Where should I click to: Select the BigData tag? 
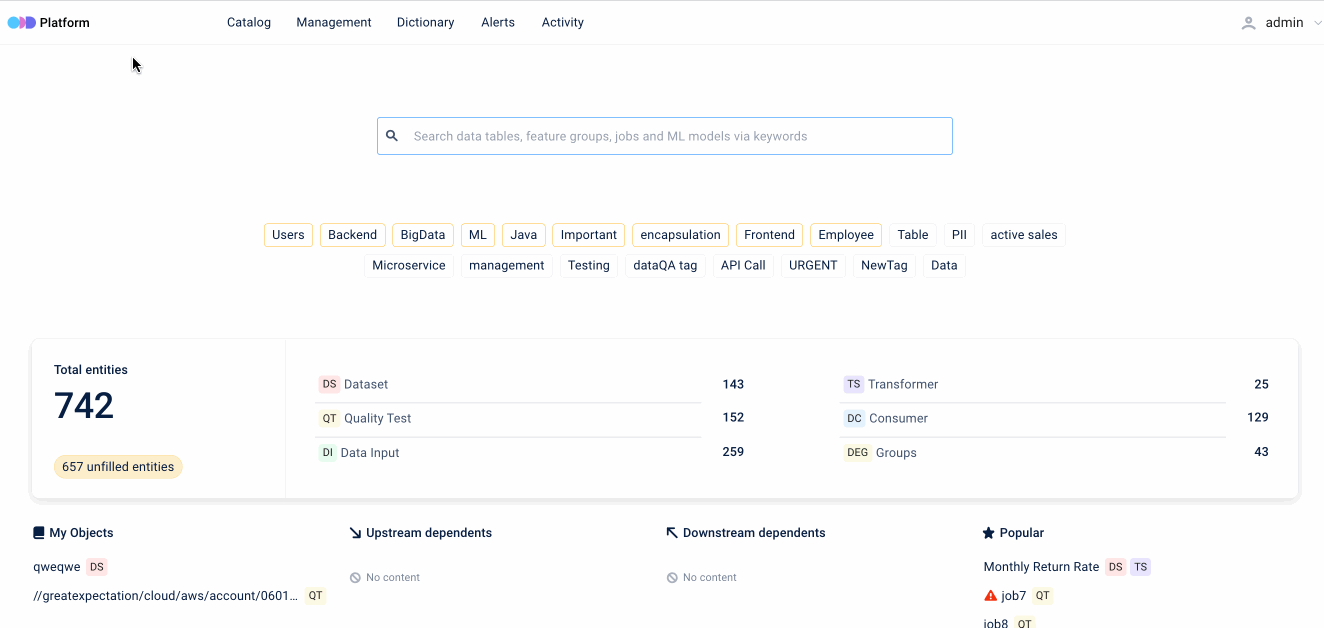point(423,235)
